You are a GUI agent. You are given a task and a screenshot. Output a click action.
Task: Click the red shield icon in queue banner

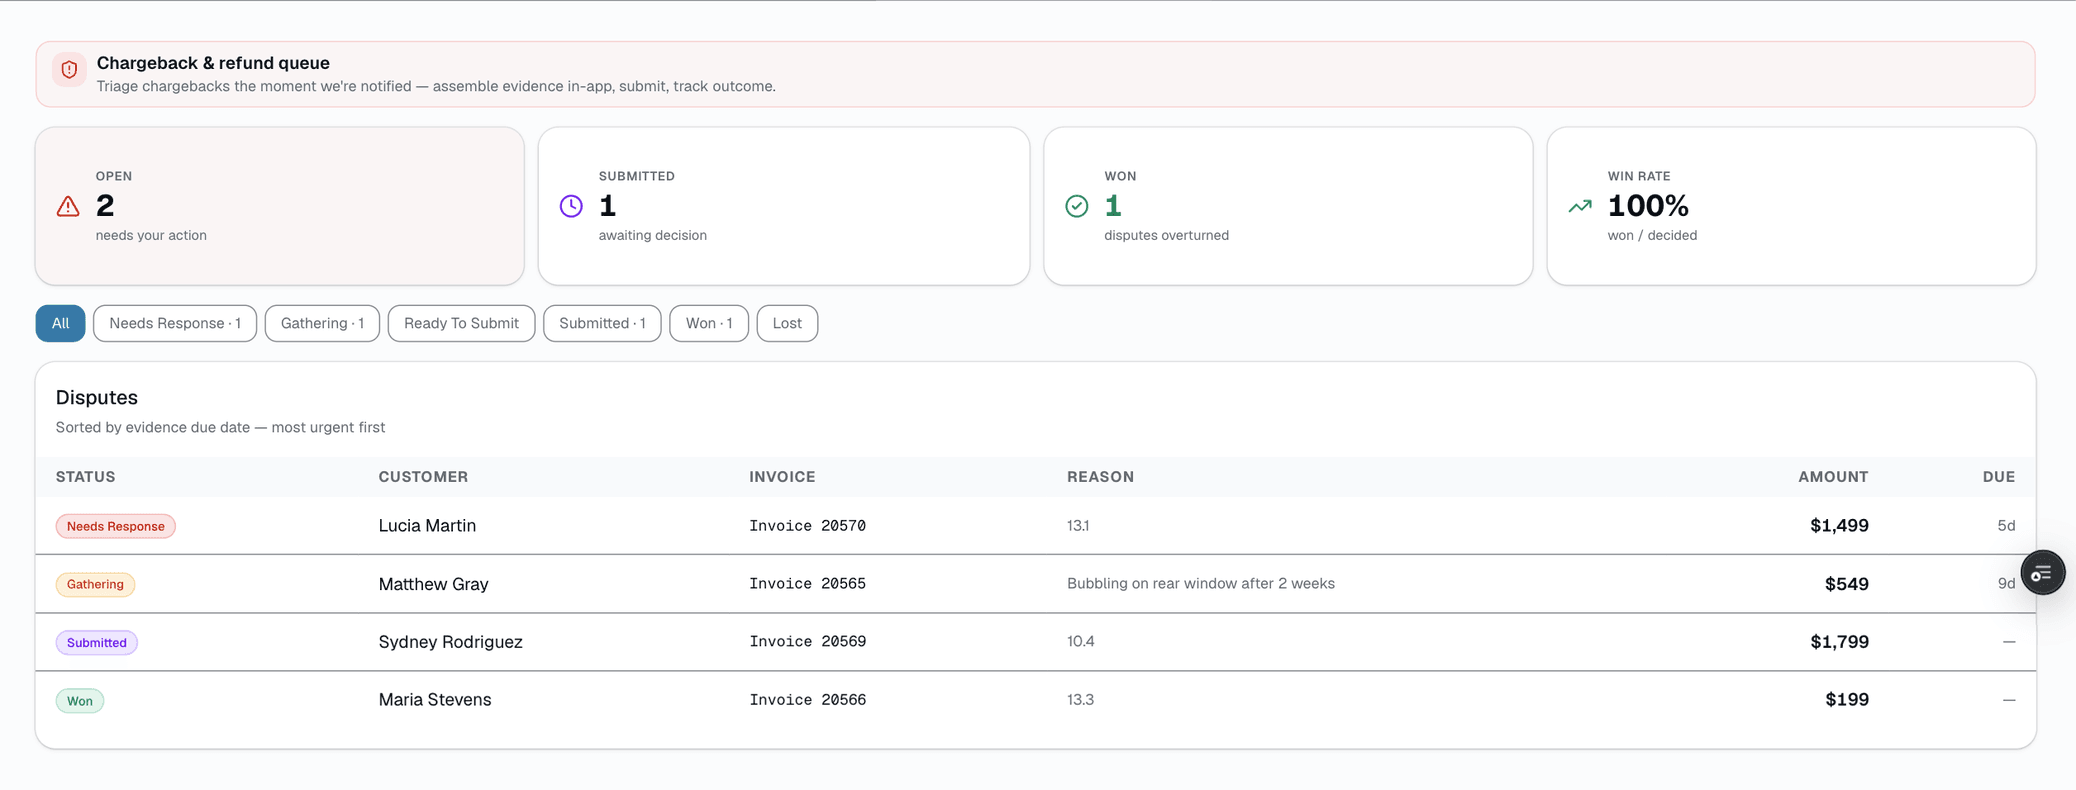coord(69,70)
